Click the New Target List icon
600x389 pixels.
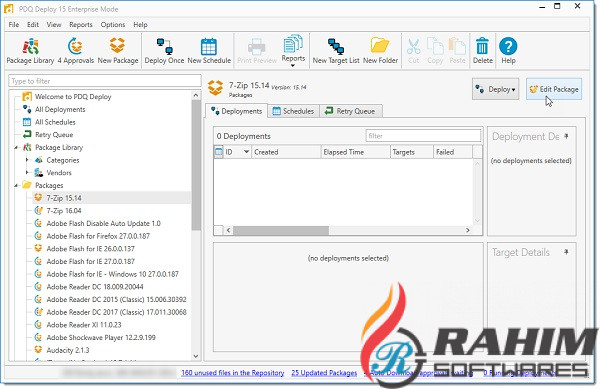tap(336, 51)
